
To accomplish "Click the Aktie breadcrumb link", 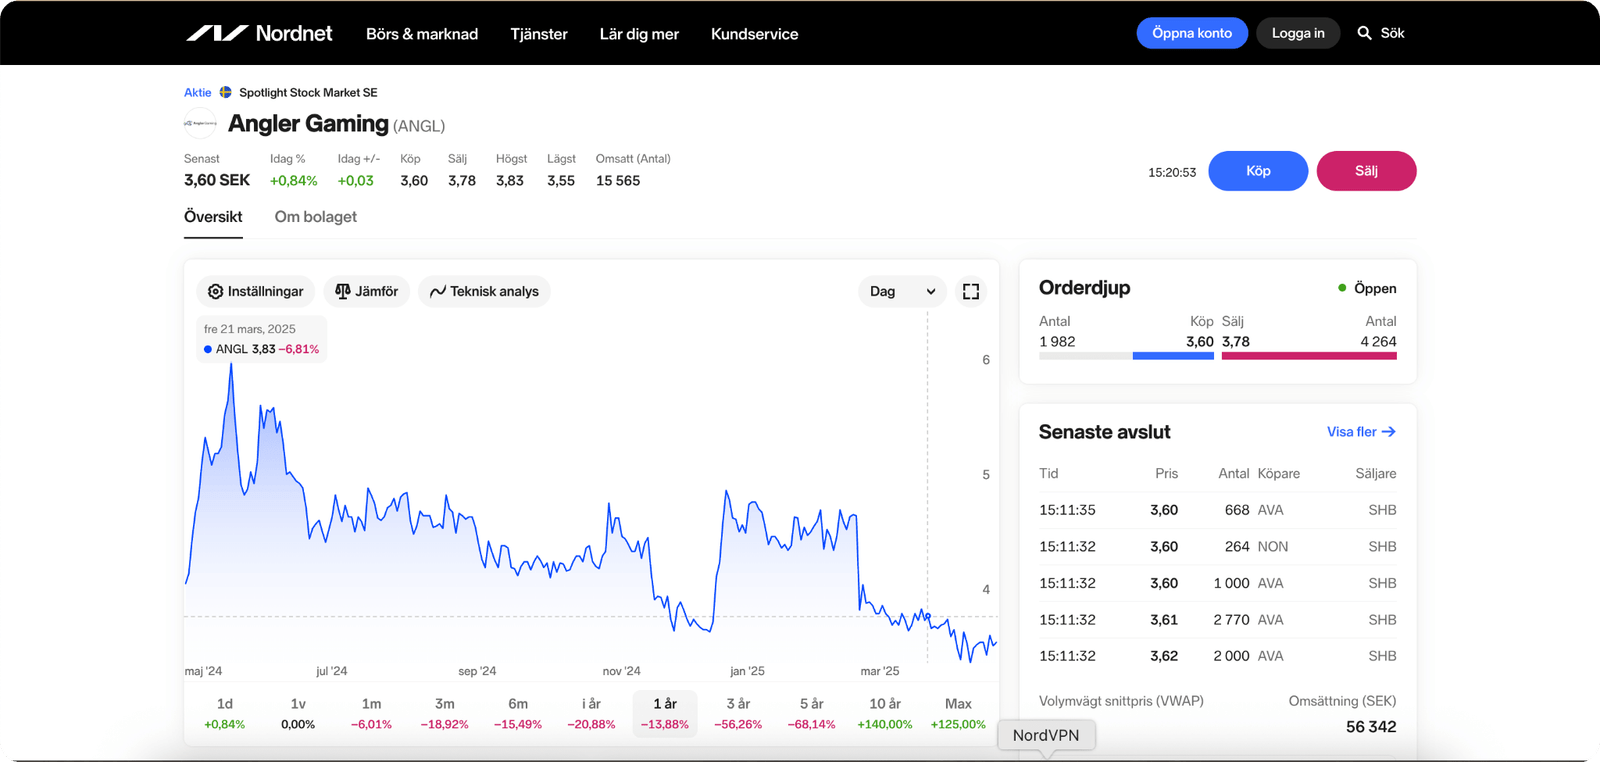I will [198, 92].
